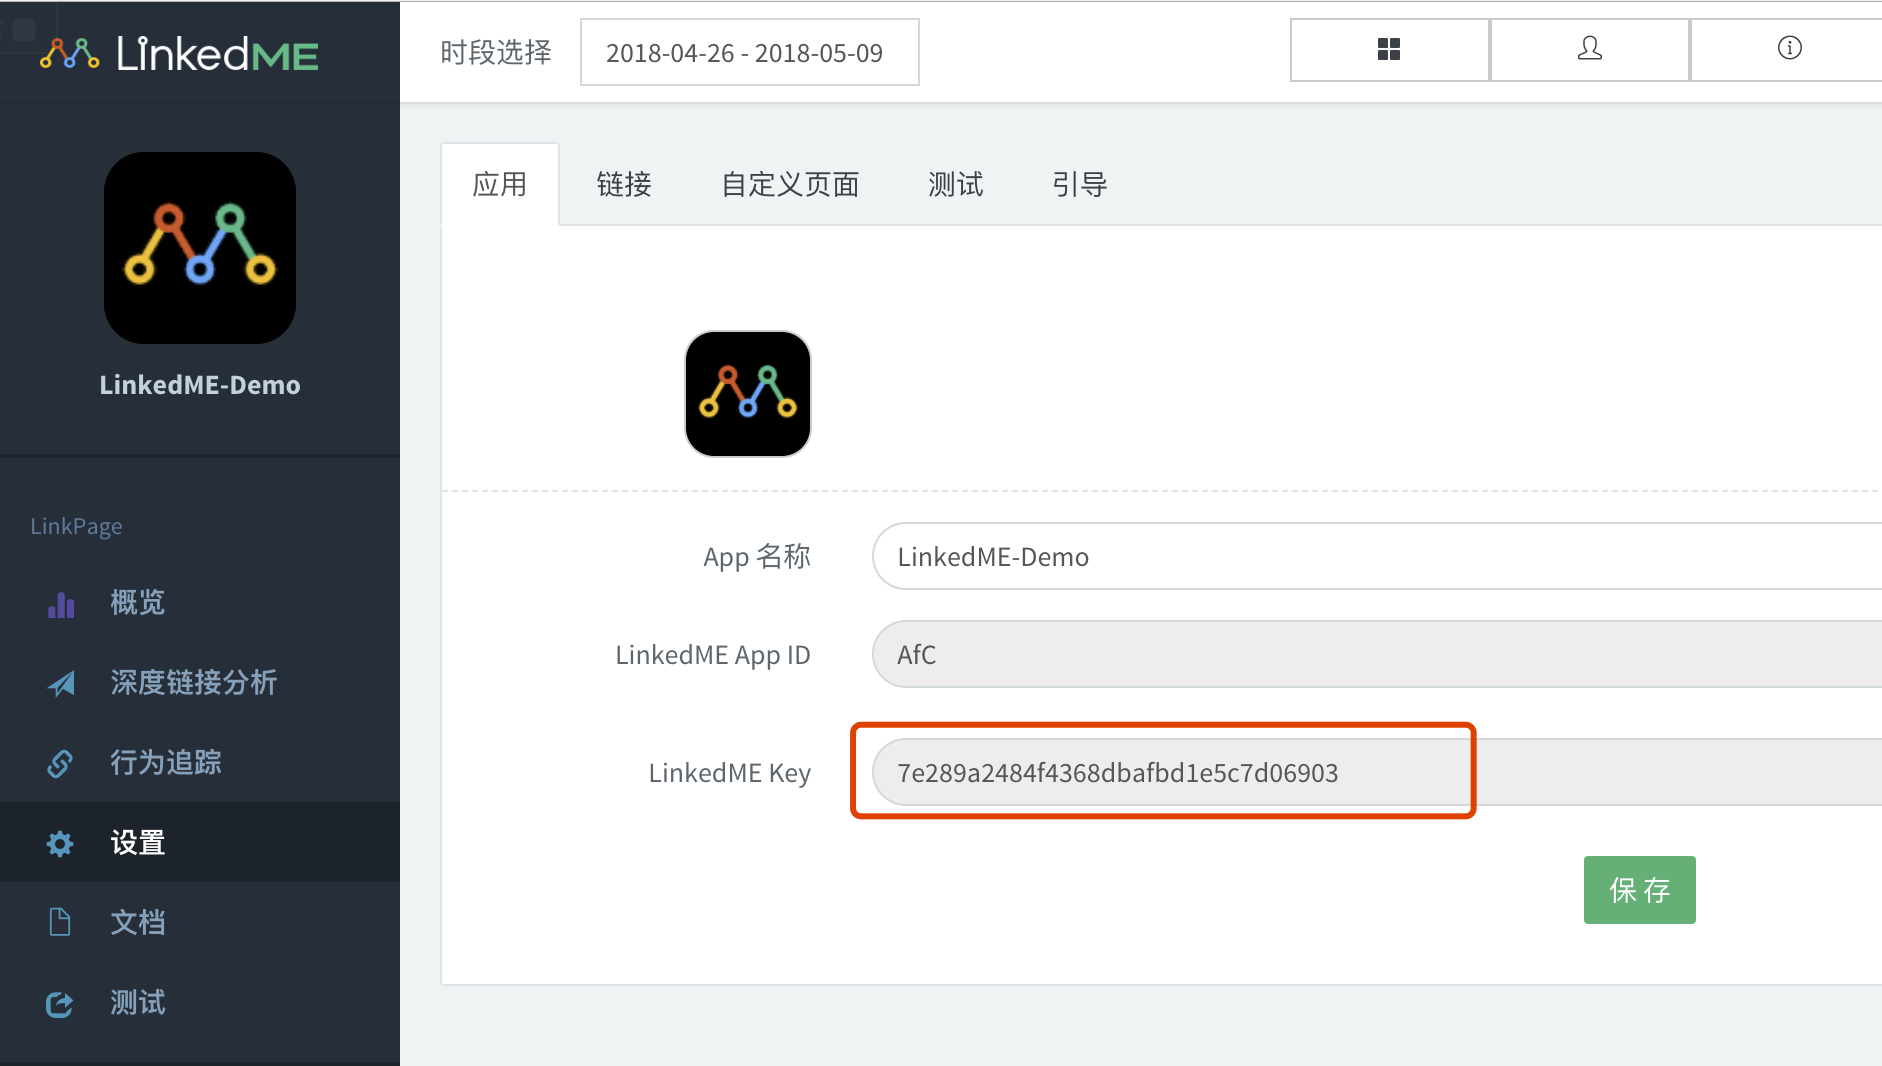1882x1066 pixels.
Task: Switch to the 测试 tab
Action: [x=956, y=185]
